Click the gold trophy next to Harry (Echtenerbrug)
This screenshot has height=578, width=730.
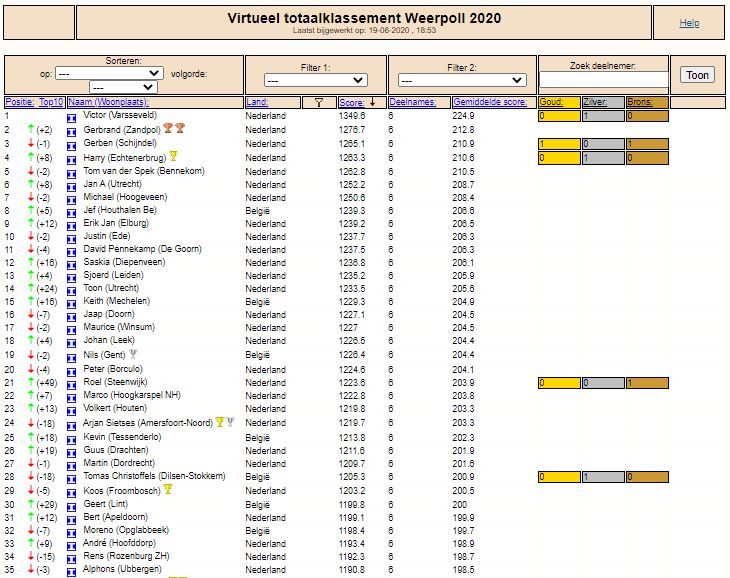[174, 155]
